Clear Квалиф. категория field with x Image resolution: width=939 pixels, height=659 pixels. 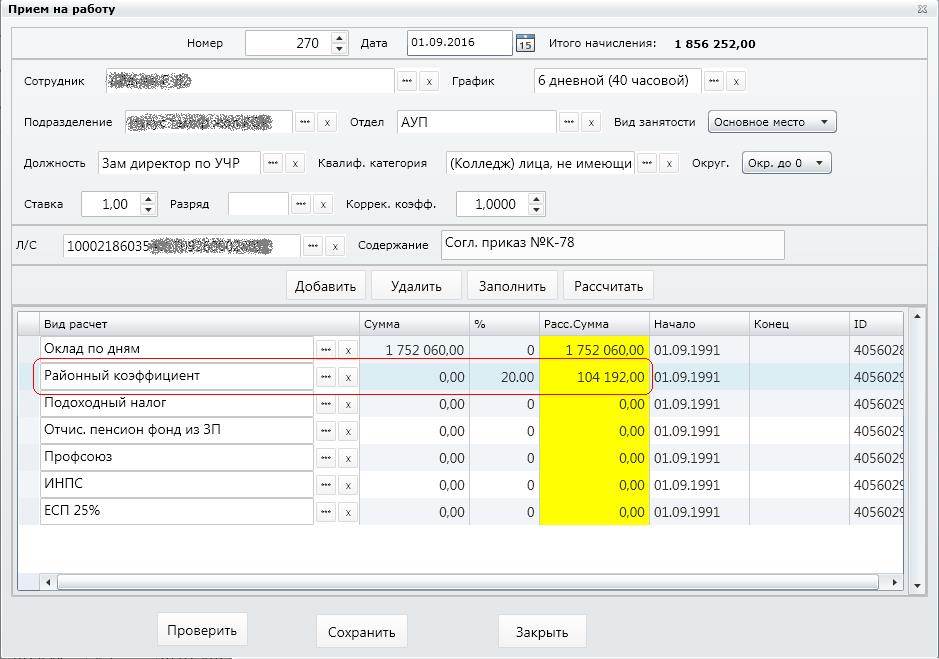[x=669, y=163]
